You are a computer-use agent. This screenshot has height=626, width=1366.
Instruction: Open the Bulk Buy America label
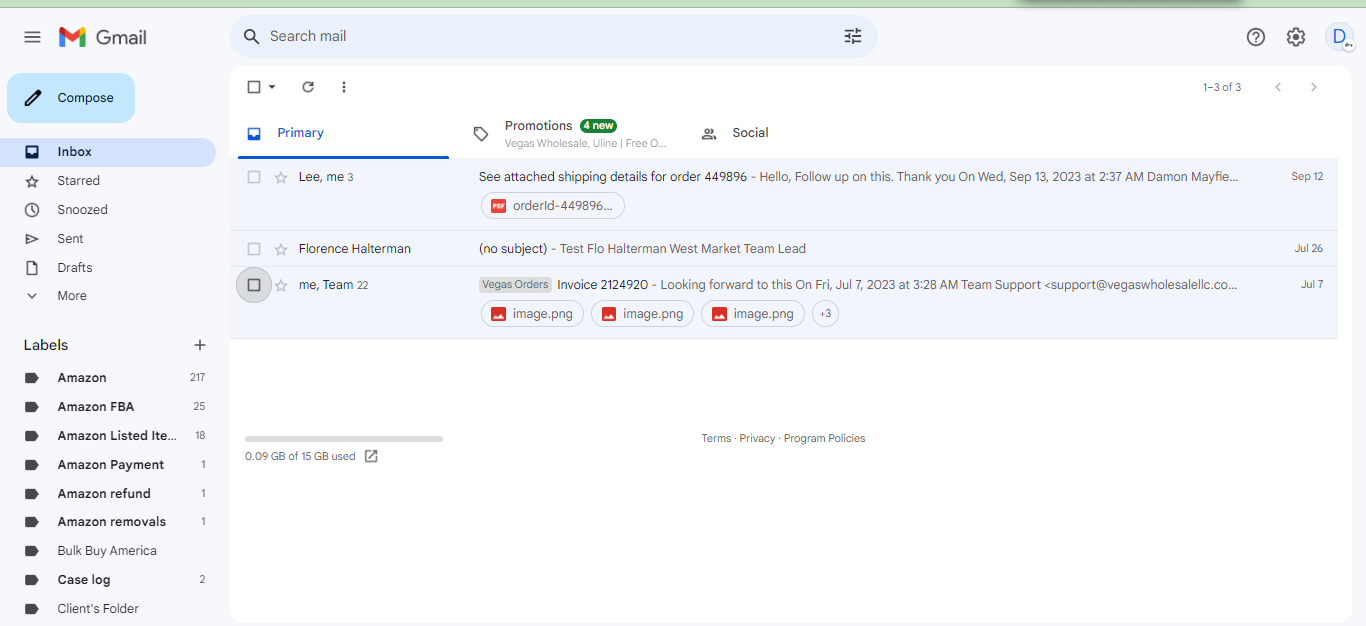pyautogui.click(x=107, y=551)
